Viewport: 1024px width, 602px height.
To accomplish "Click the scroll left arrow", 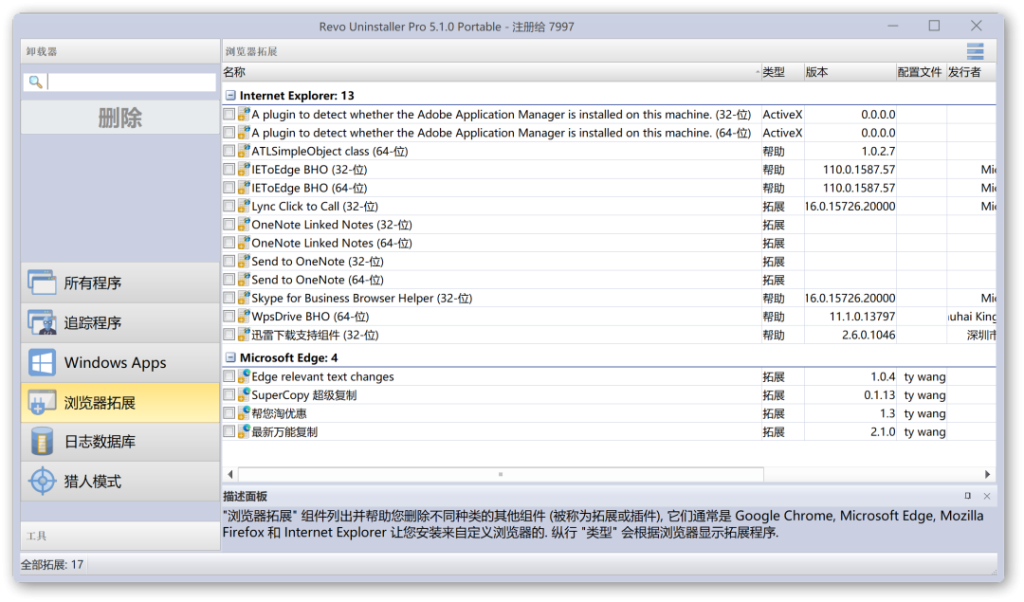I will pos(230,474).
